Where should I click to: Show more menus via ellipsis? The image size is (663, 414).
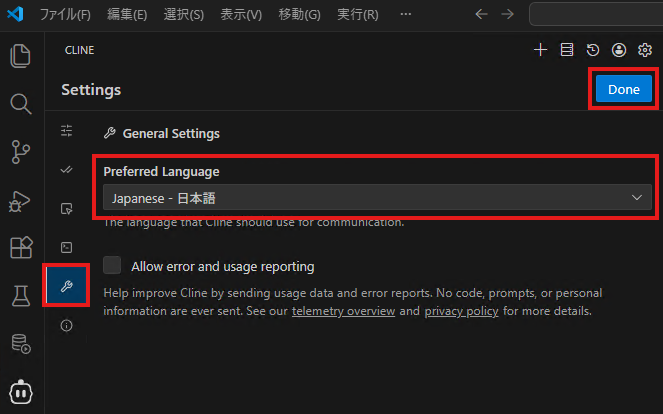pyautogui.click(x=405, y=14)
